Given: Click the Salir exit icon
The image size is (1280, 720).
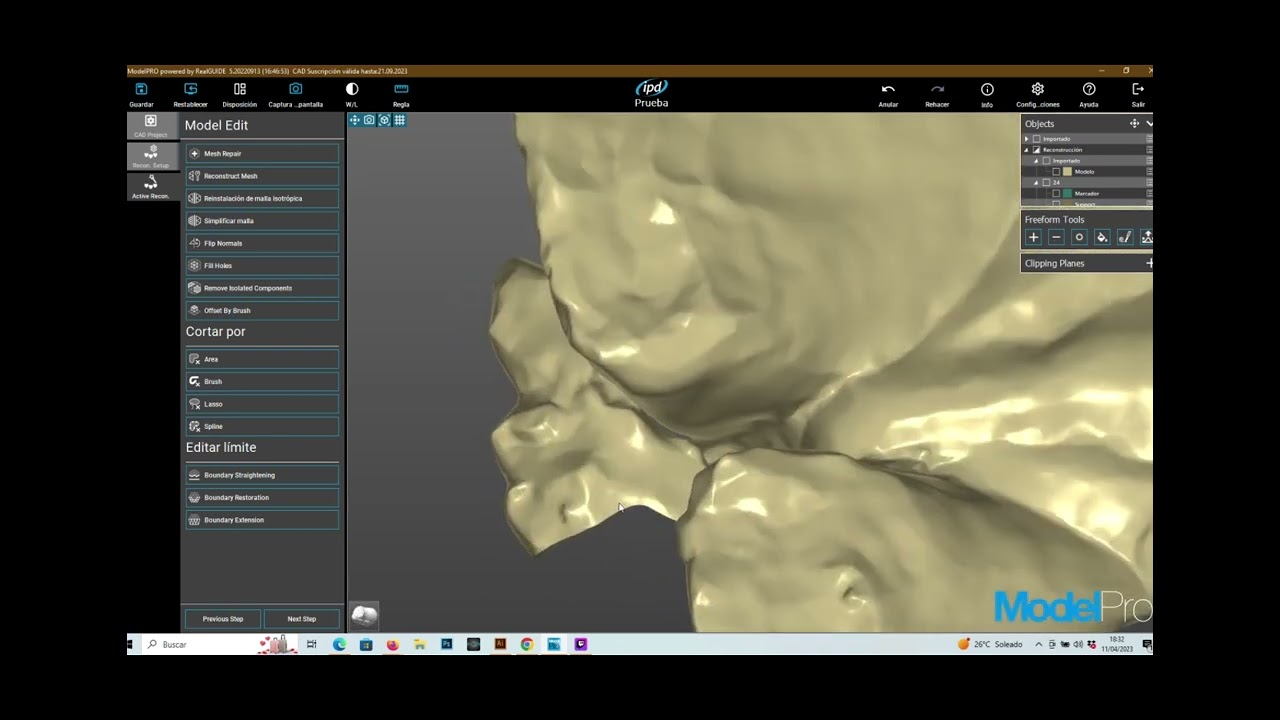Looking at the screenshot, I should coord(1138,90).
